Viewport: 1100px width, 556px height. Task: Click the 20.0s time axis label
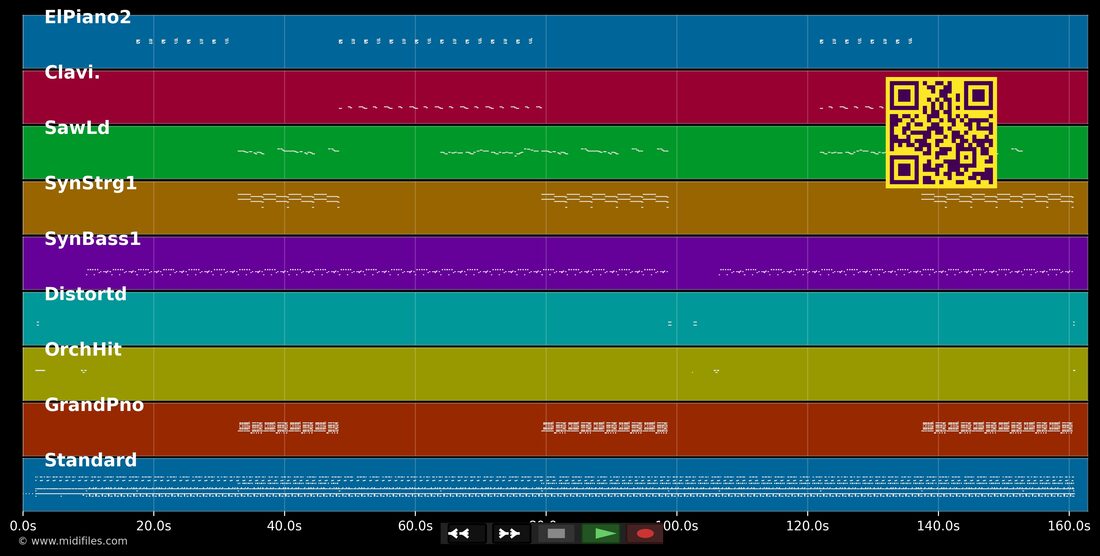(154, 526)
